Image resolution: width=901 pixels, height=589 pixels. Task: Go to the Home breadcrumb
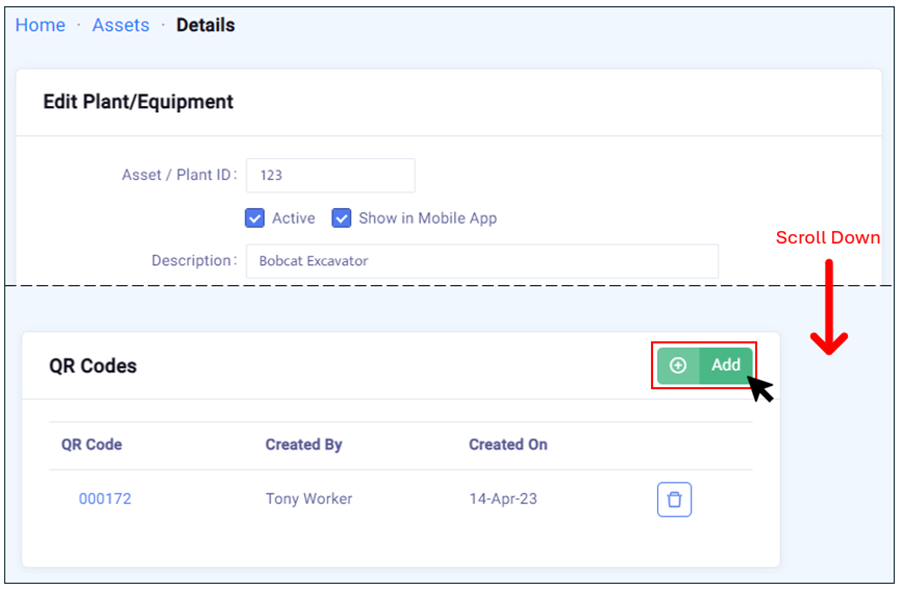pyautogui.click(x=40, y=25)
